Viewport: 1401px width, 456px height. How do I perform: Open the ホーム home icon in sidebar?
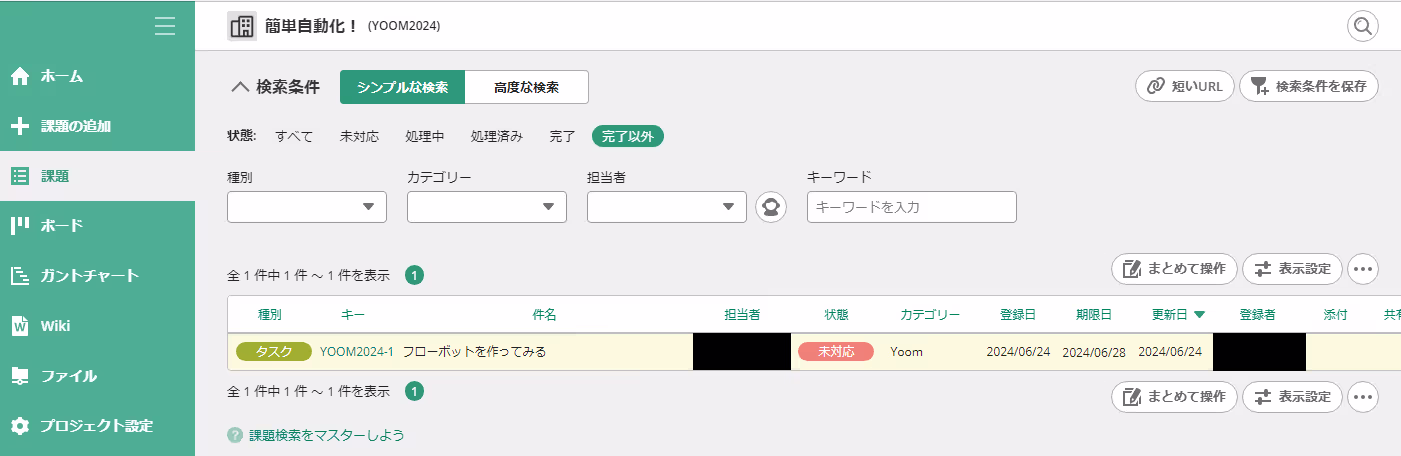pos(19,76)
